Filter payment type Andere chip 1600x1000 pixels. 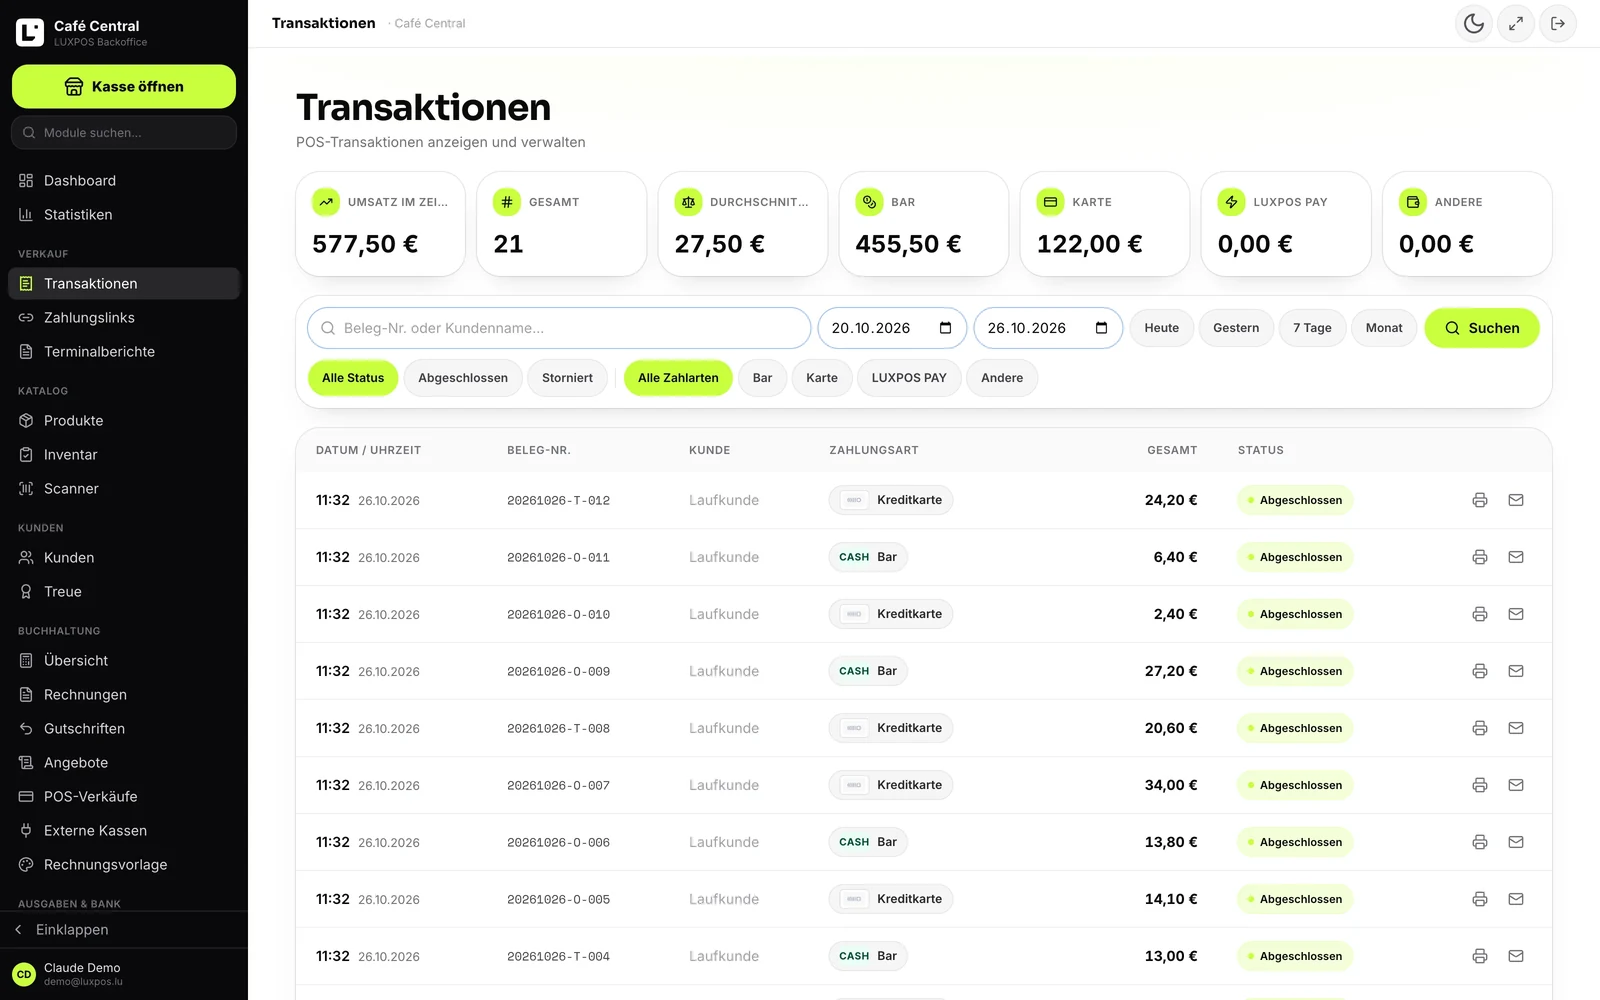pos(1002,378)
